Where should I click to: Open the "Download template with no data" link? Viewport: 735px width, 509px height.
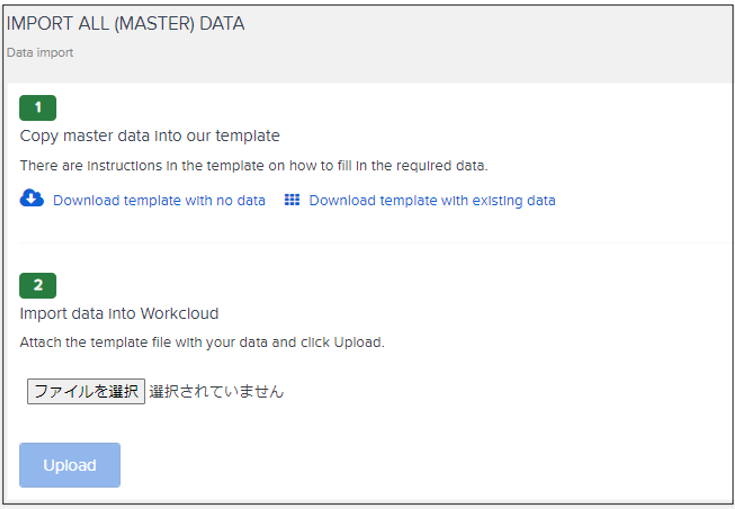pyautogui.click(x=159, y=200)
